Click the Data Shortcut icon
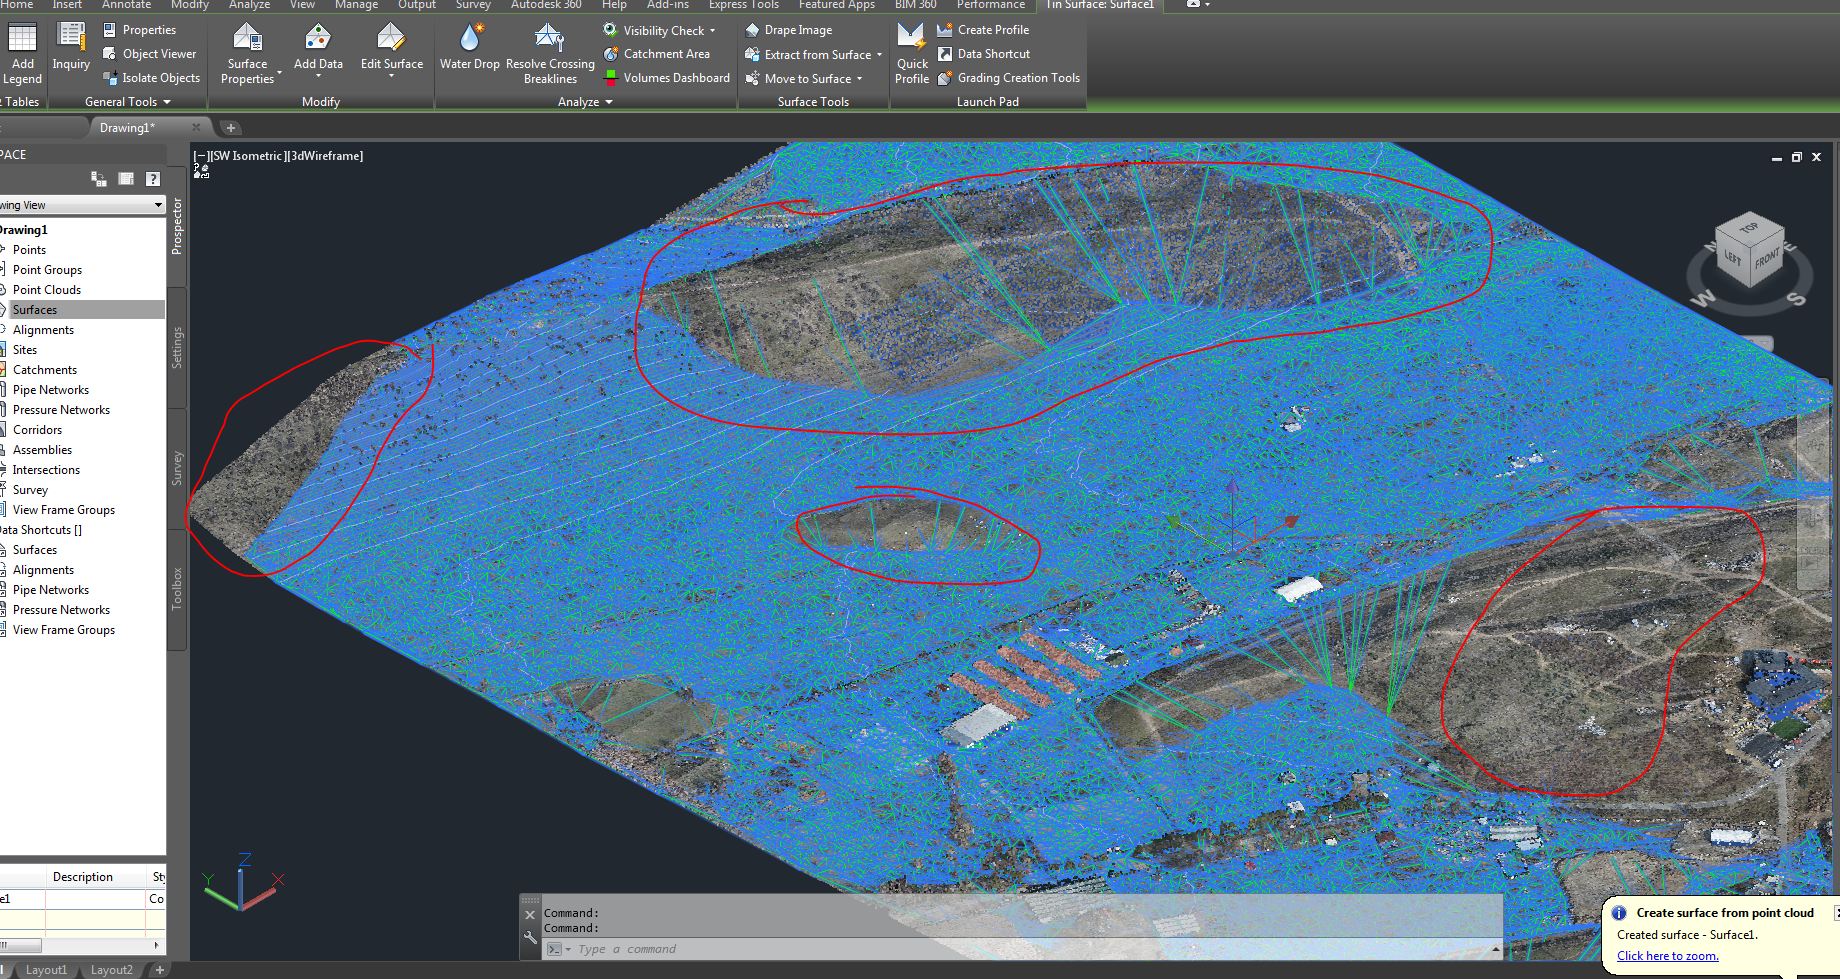1840x979 pixels. pyautogui.click(x=944, y=53)
